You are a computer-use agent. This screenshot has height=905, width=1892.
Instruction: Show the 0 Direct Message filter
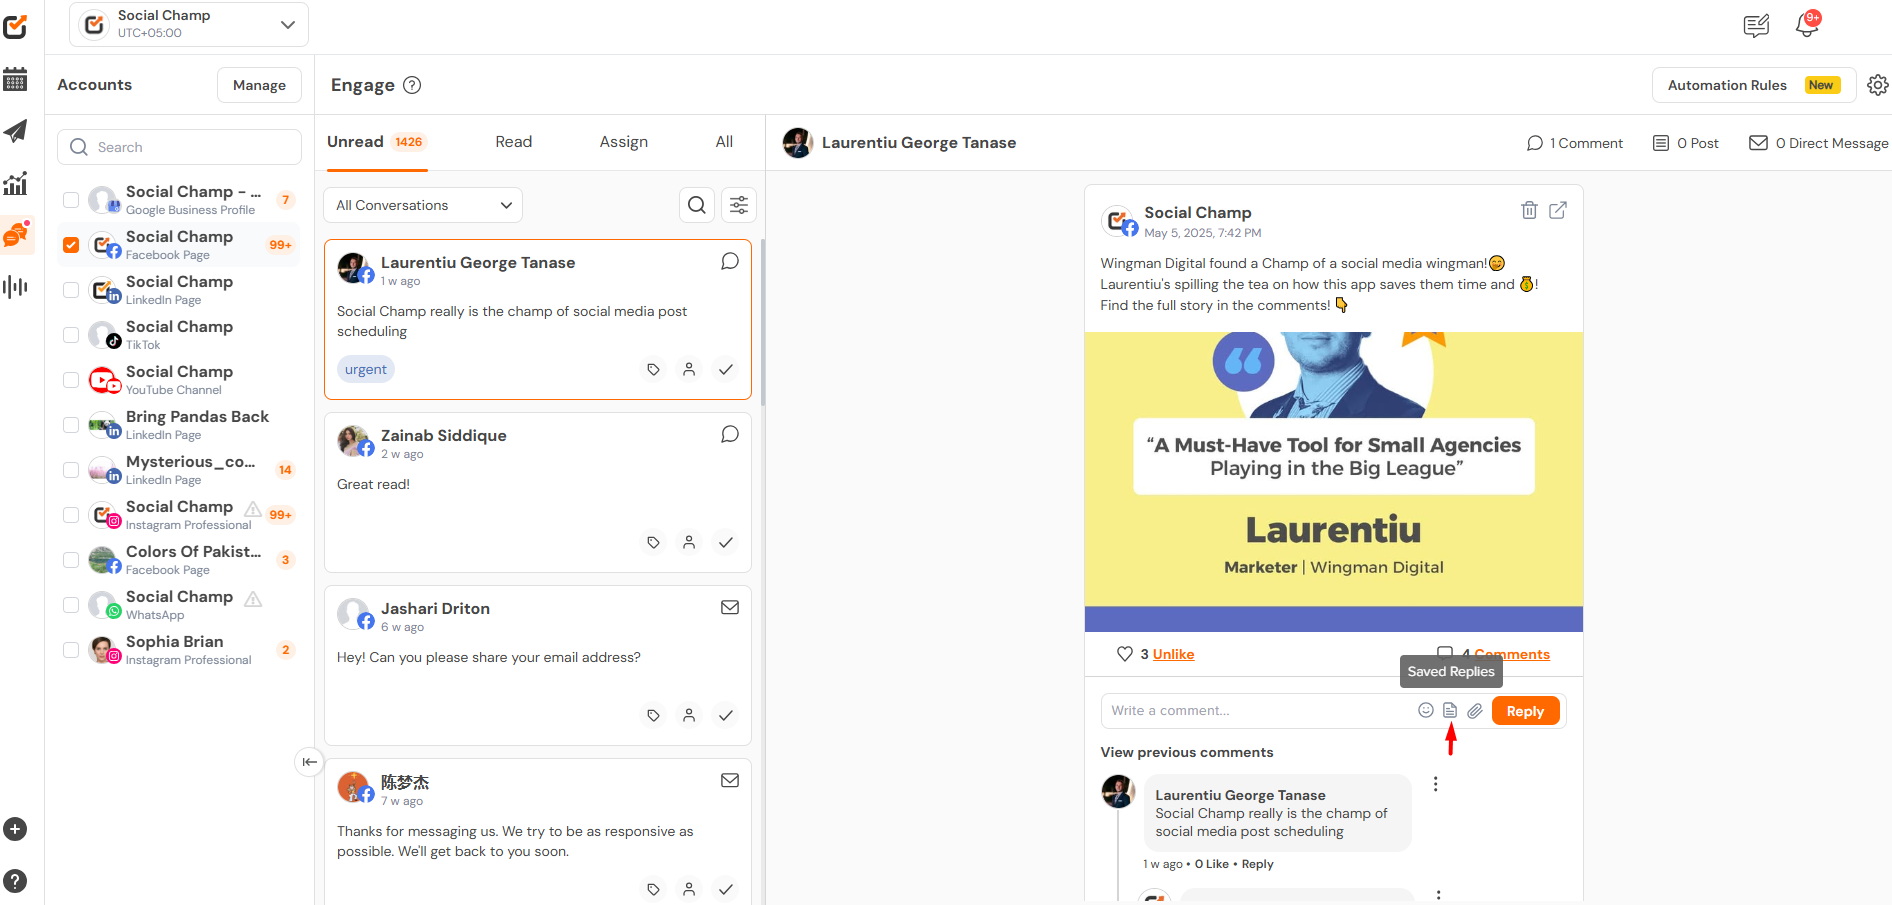1818,143
